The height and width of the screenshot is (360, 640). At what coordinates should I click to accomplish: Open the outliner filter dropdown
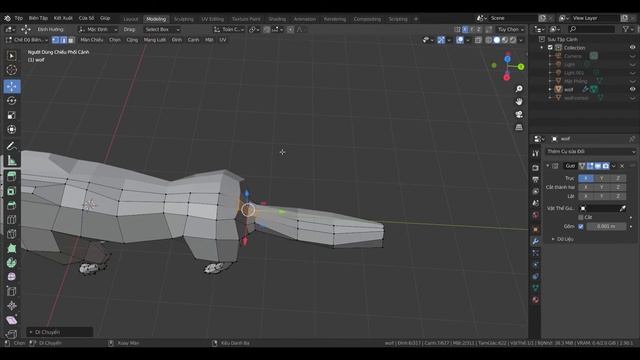627,29
